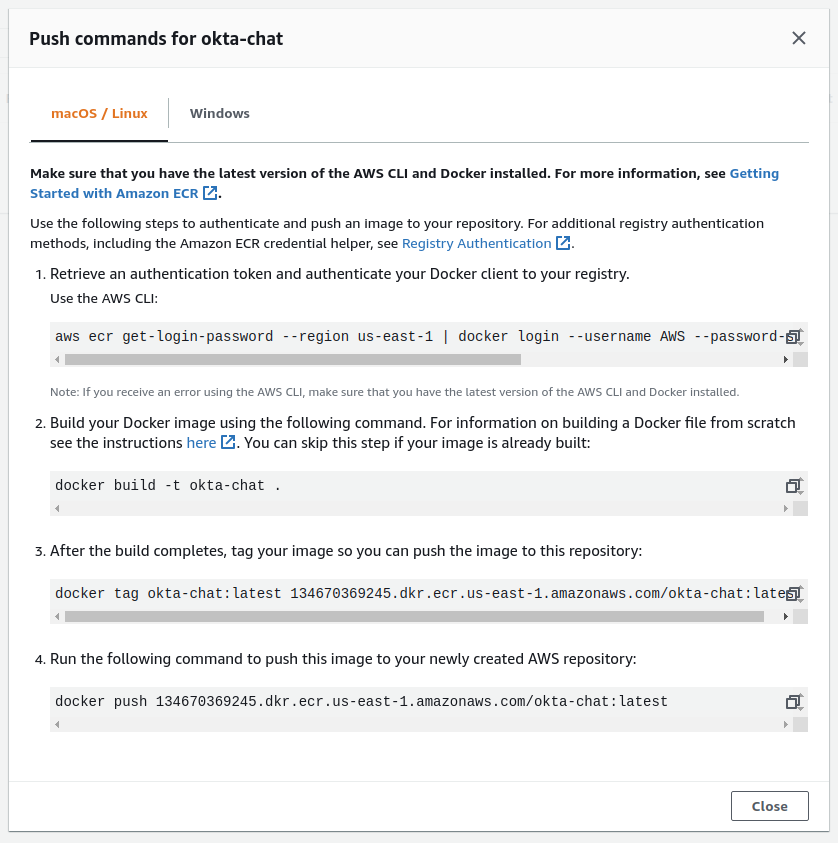Image resolution: width=838 pixels, height=843 pixels.
Task: Switch to the Windows tab
Action: [220, 113]
